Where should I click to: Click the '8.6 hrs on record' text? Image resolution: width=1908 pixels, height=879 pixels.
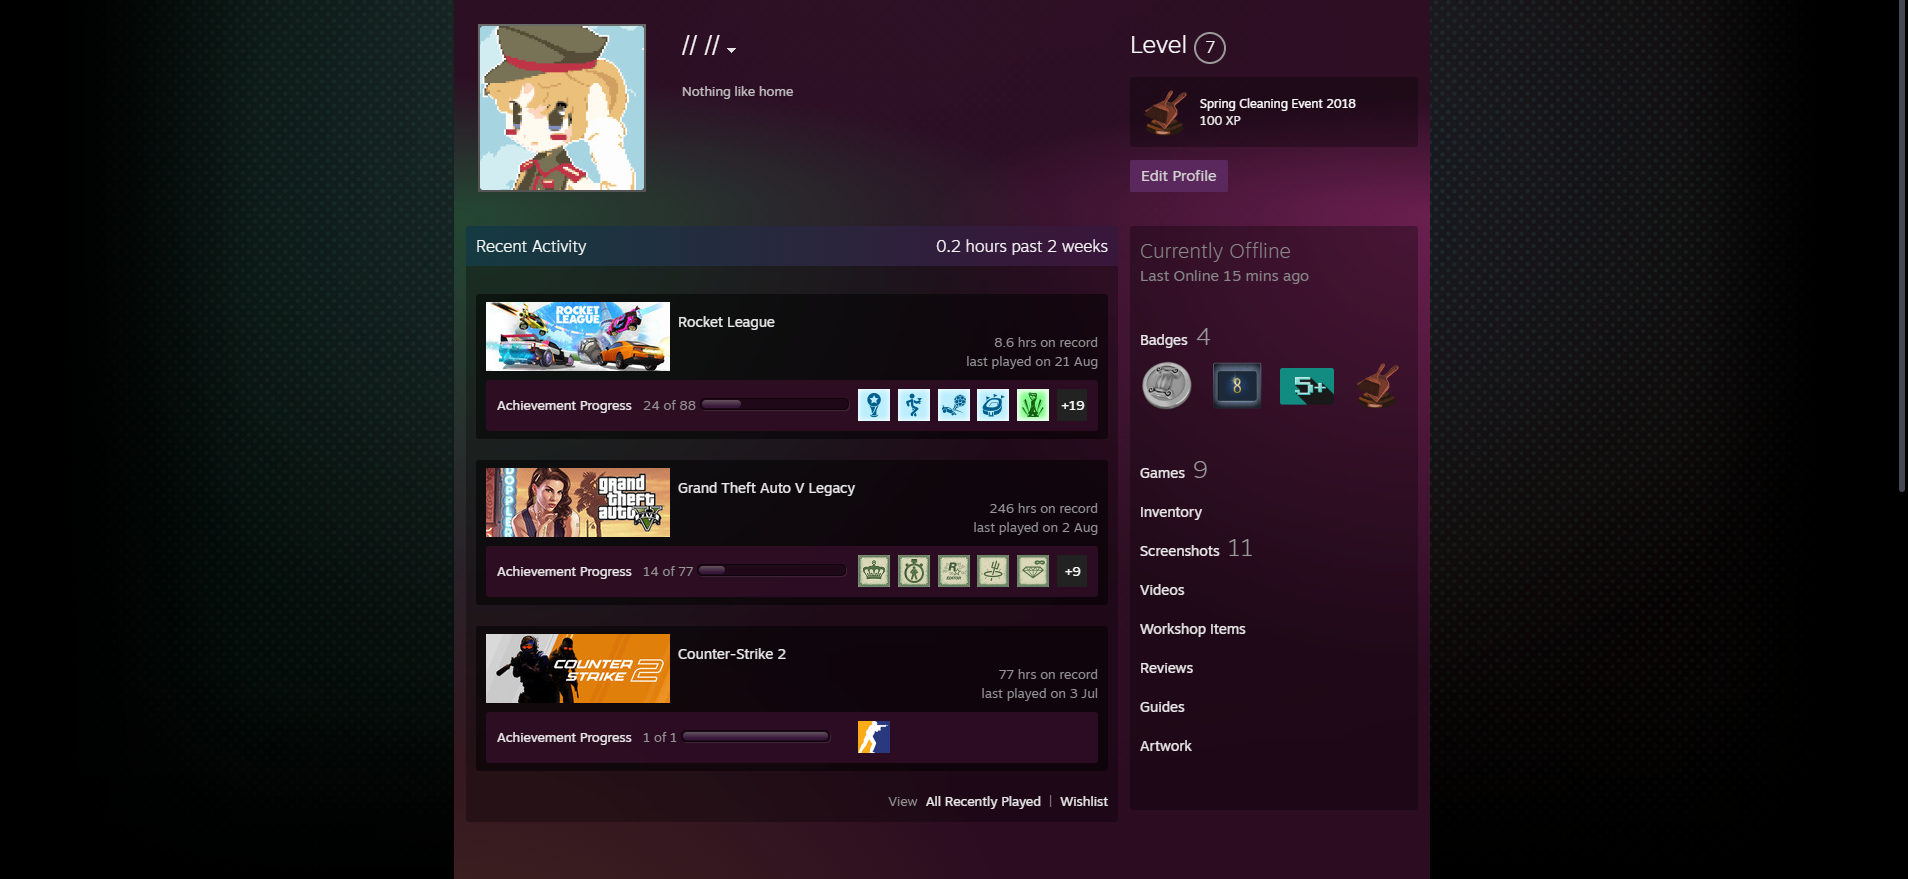point(1045,343)
